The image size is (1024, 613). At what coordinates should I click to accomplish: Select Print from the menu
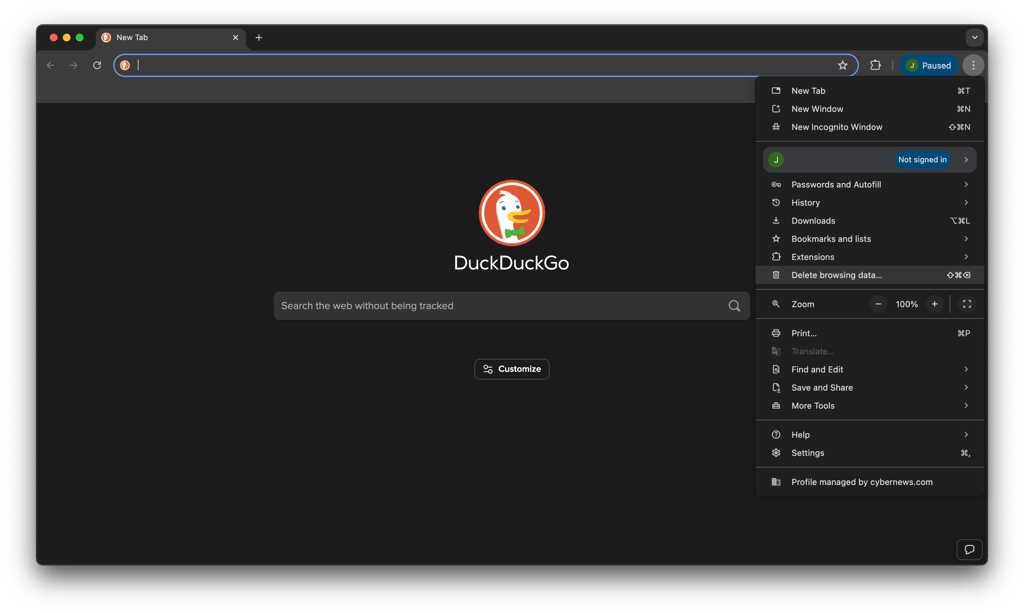pyautogui.click(x=870, y=334)
